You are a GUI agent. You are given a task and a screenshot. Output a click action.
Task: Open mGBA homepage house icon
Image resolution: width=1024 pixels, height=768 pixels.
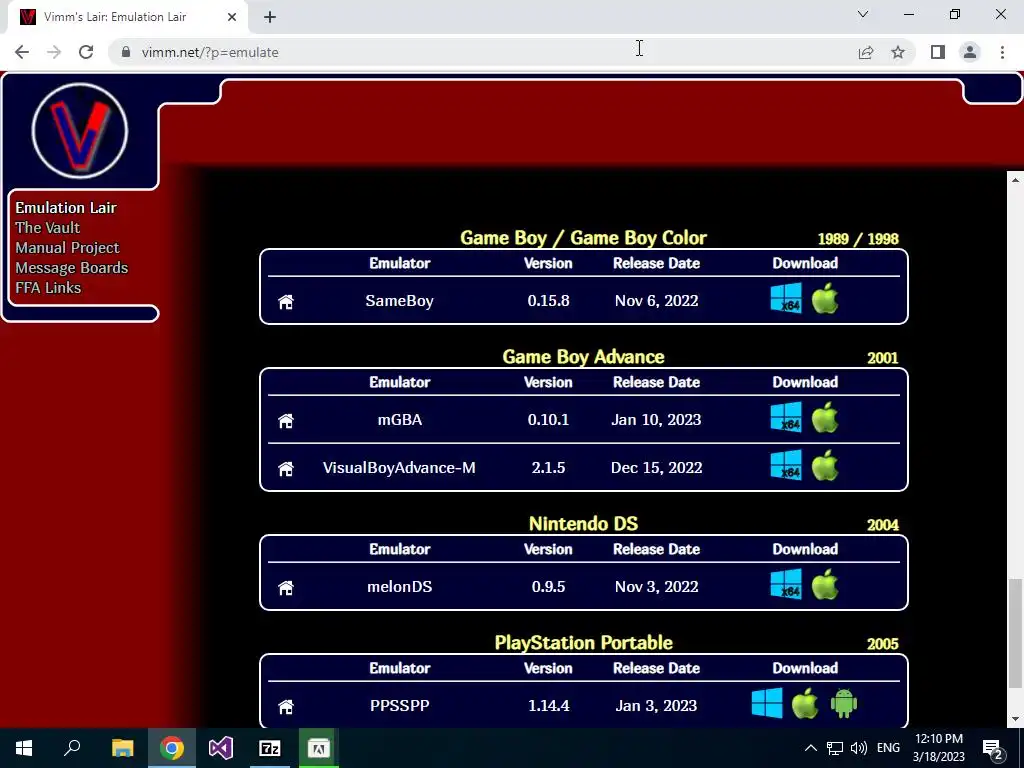pos(286,421)
